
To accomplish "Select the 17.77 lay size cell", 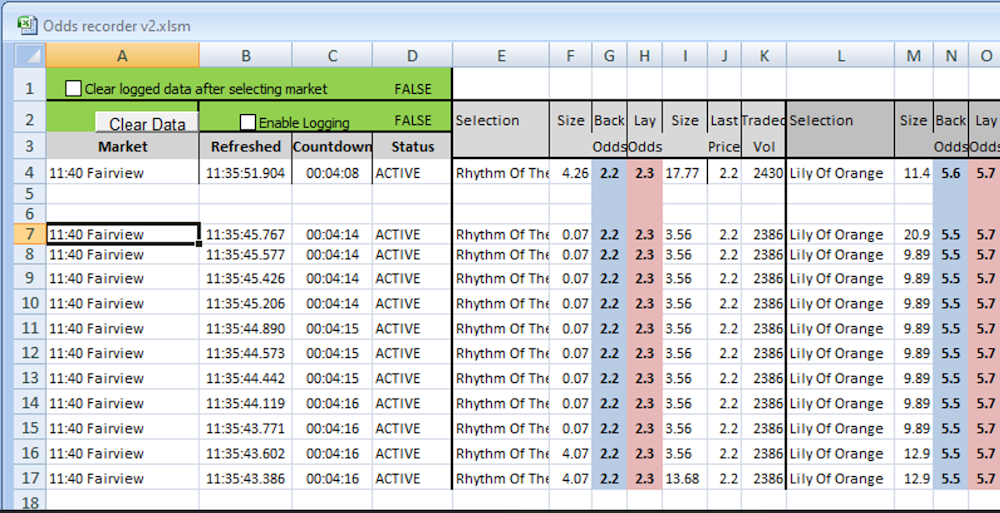I will [x=684, y=173].
